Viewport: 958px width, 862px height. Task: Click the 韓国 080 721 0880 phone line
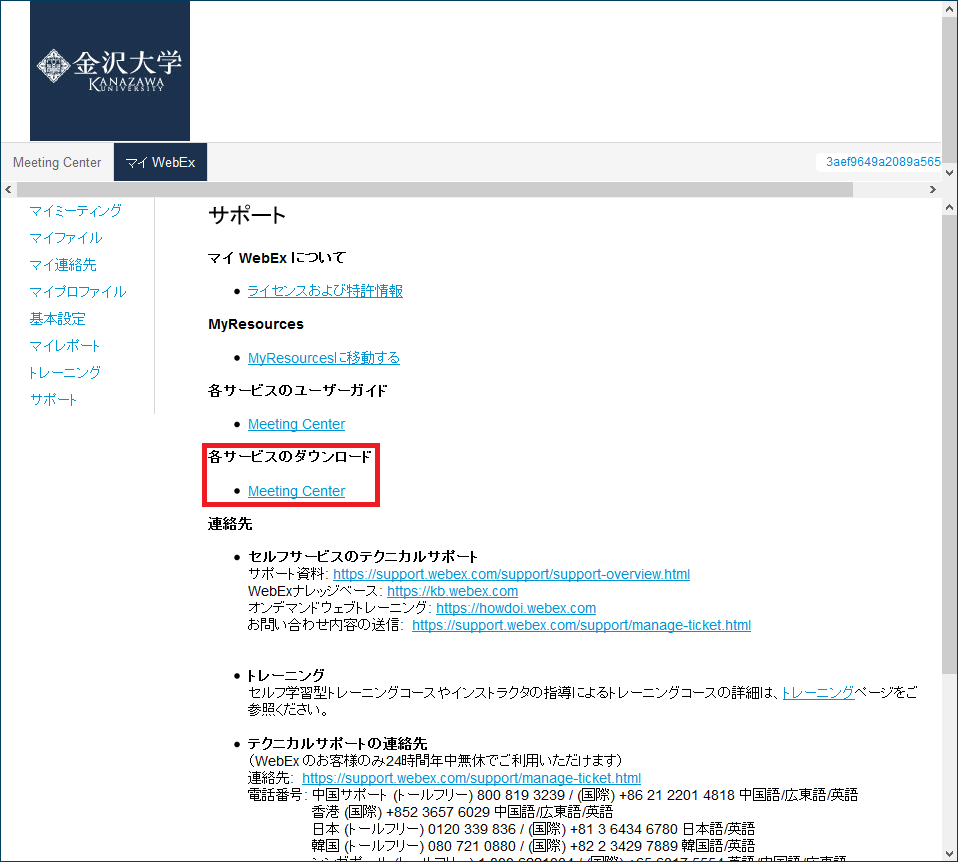coord(533,846)
